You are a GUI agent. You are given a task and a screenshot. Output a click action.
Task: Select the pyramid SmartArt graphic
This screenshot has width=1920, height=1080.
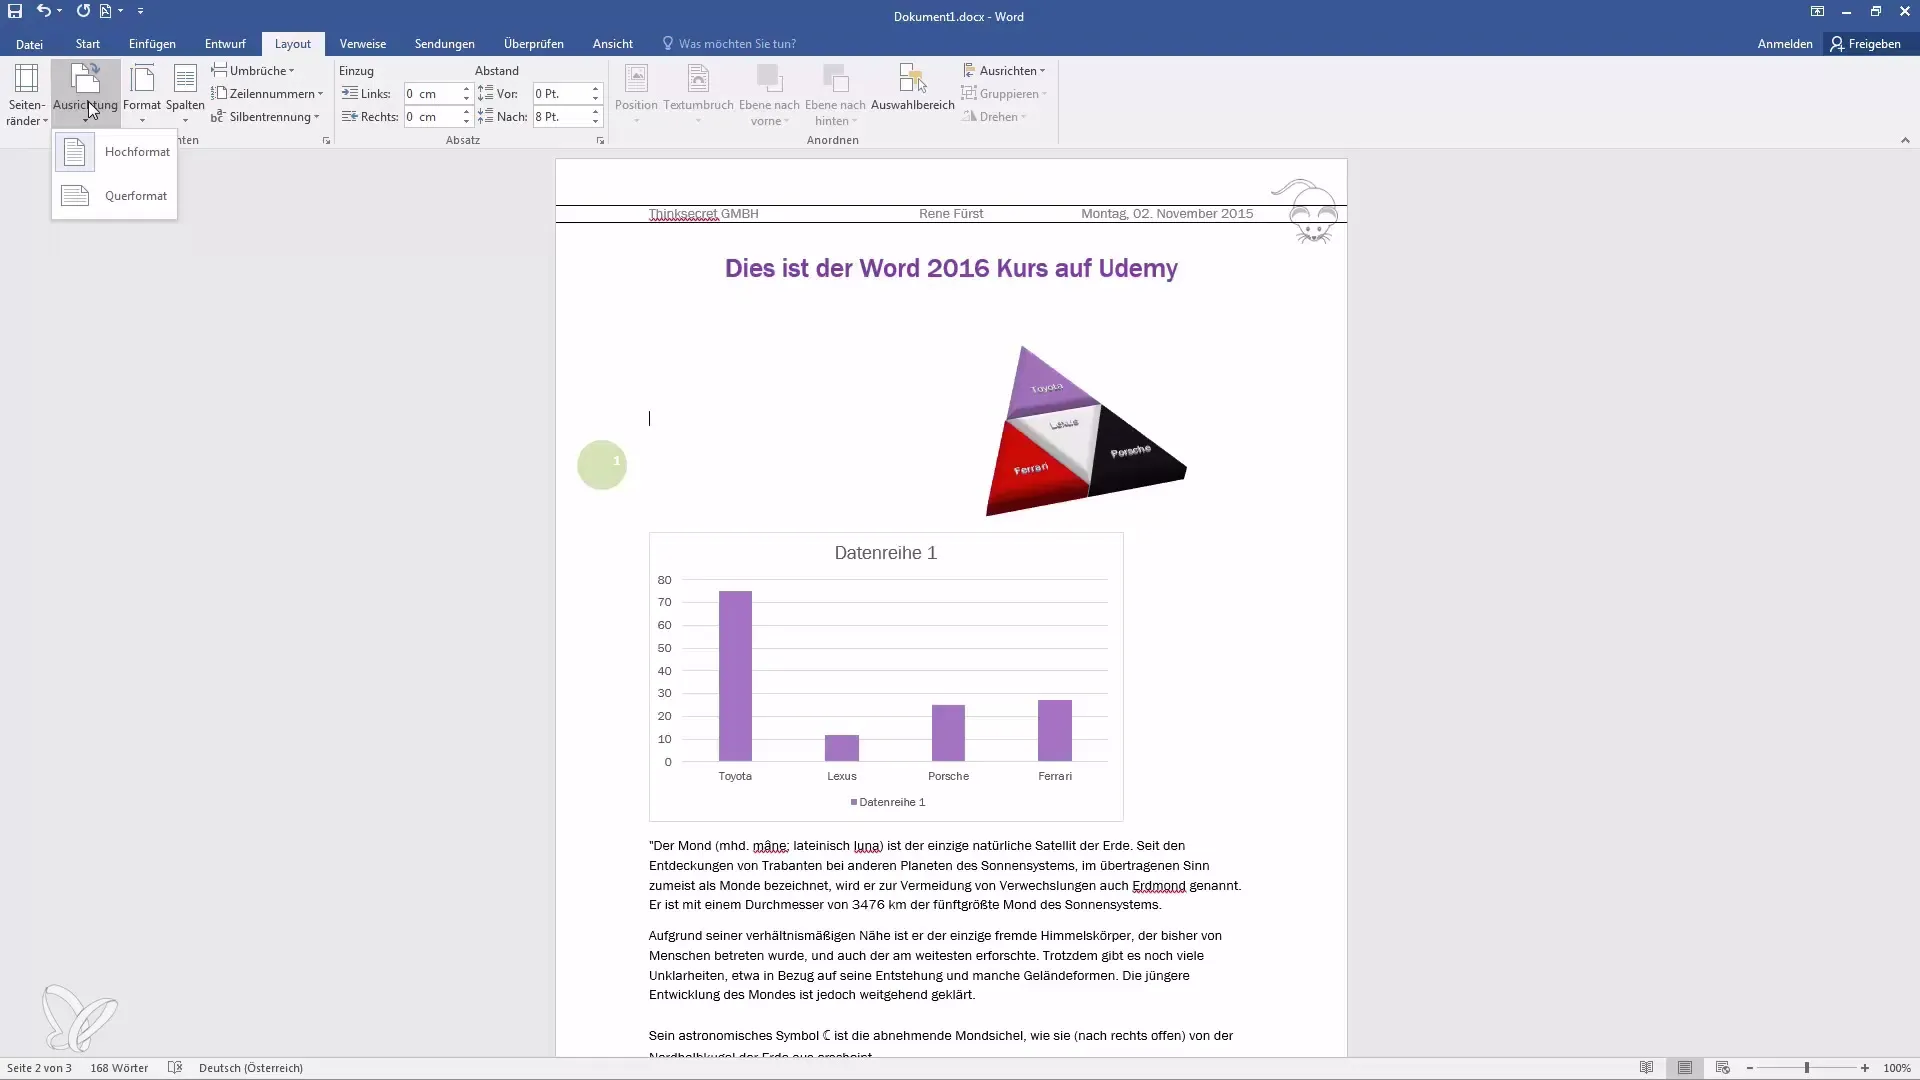(1085, 431)
